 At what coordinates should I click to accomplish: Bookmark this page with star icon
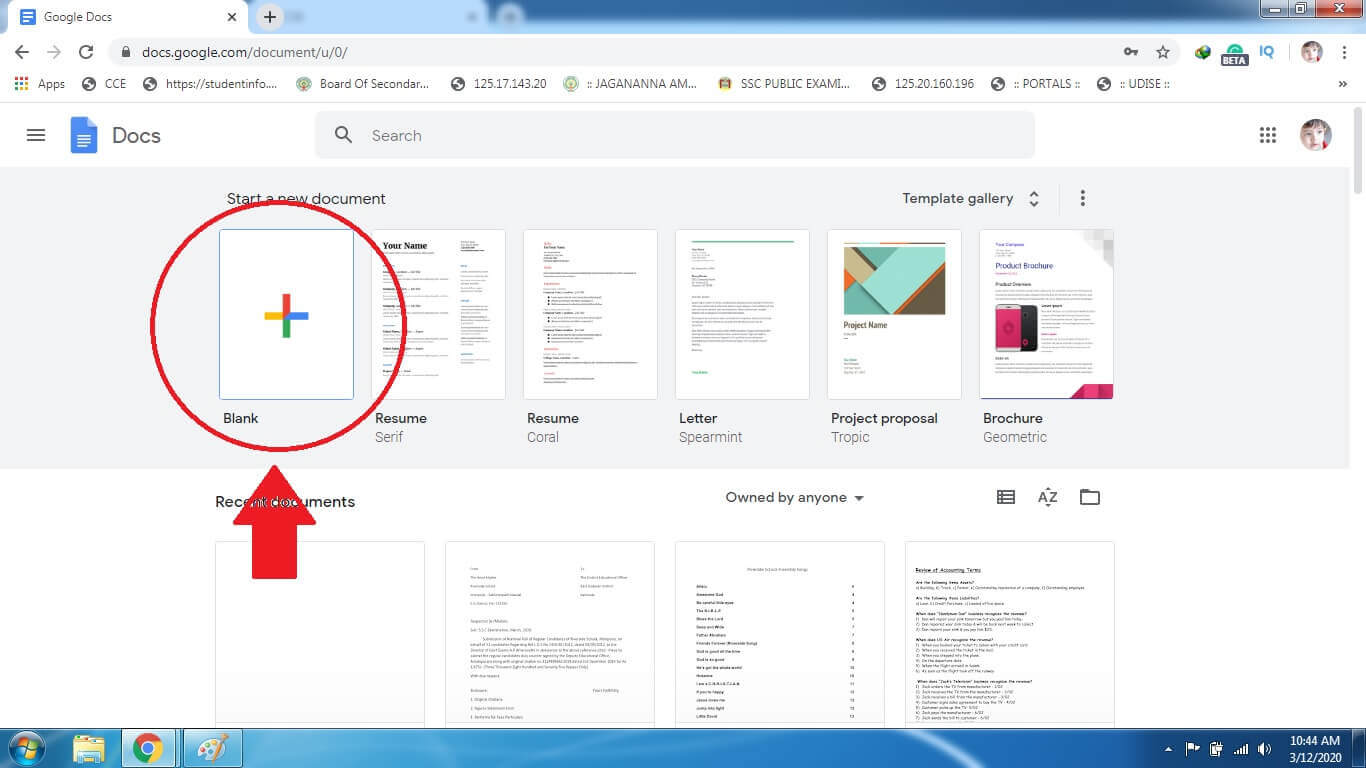tap(1162, 52)
